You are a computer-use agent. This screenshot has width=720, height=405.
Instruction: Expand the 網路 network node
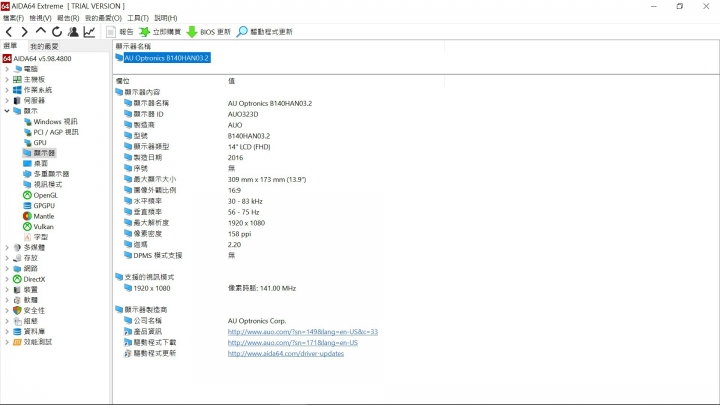pos(7,269)
